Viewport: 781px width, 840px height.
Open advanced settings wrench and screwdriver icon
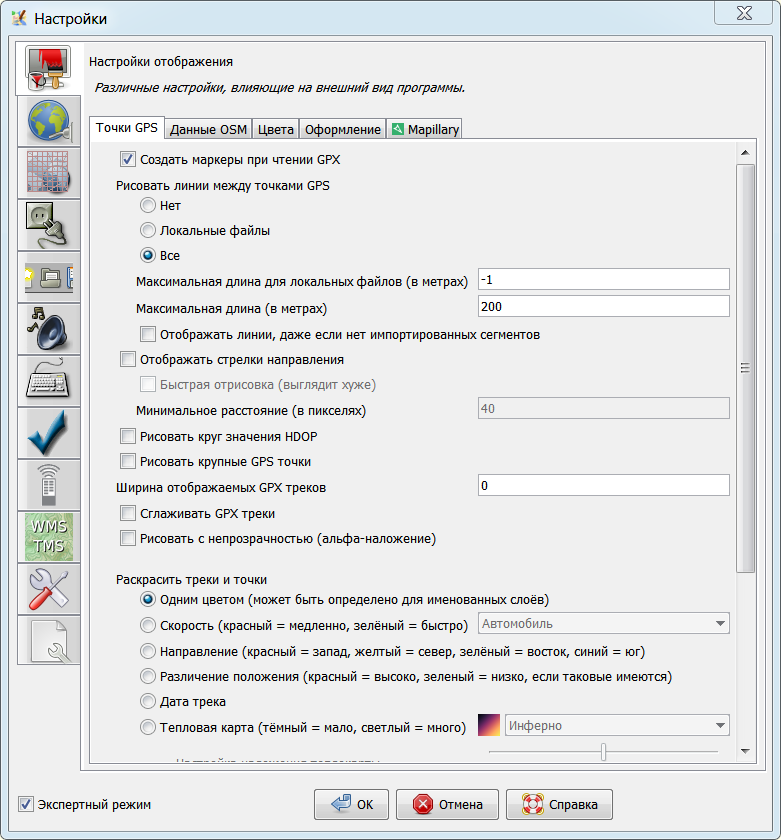48,590
